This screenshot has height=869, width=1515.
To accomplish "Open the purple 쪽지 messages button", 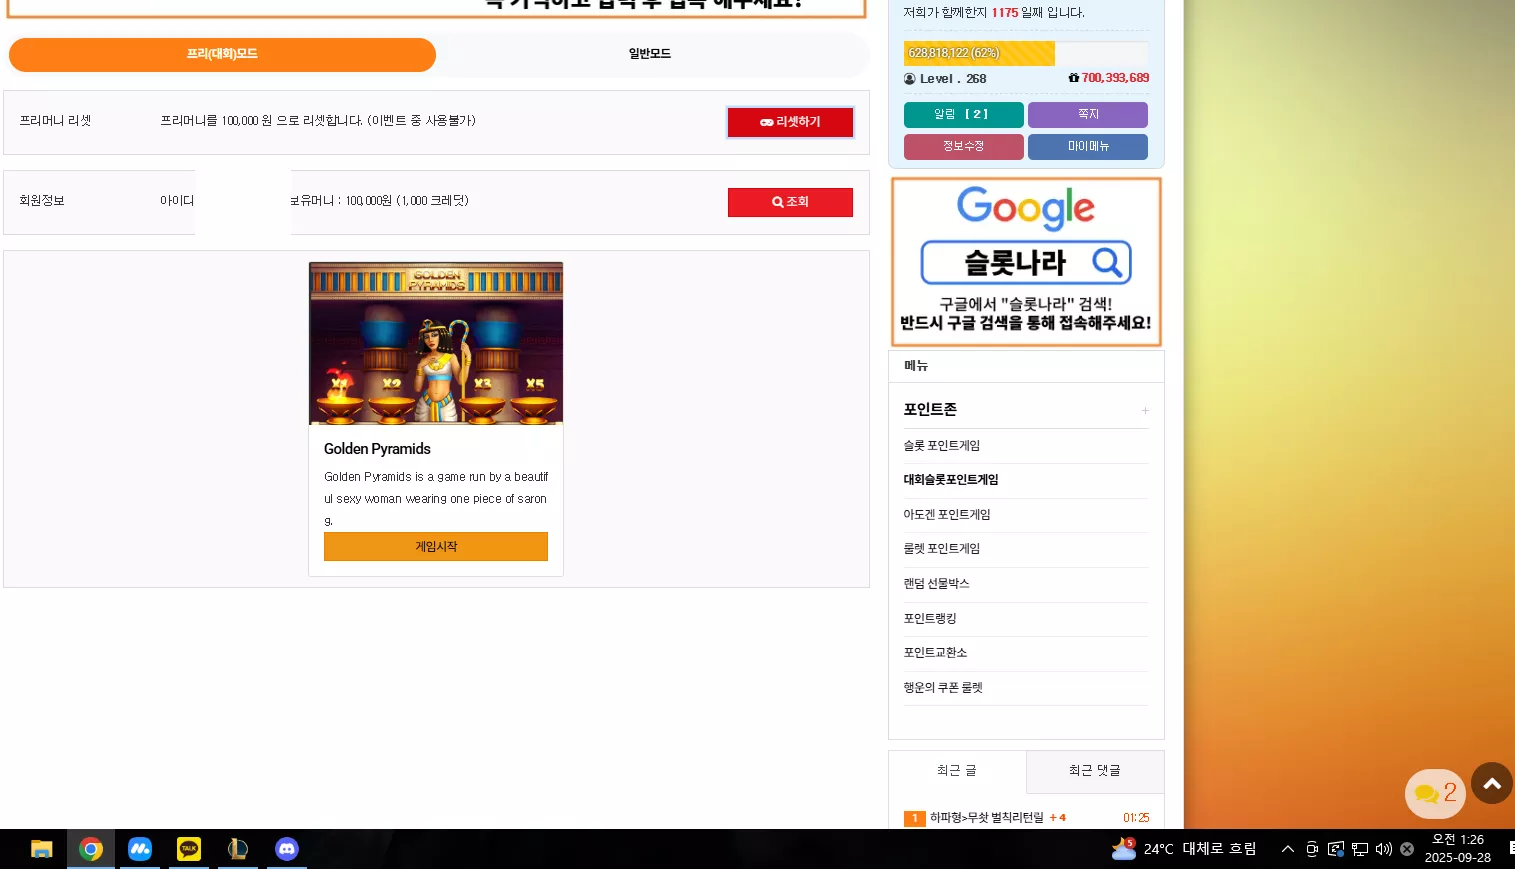I will [1088, 115].
